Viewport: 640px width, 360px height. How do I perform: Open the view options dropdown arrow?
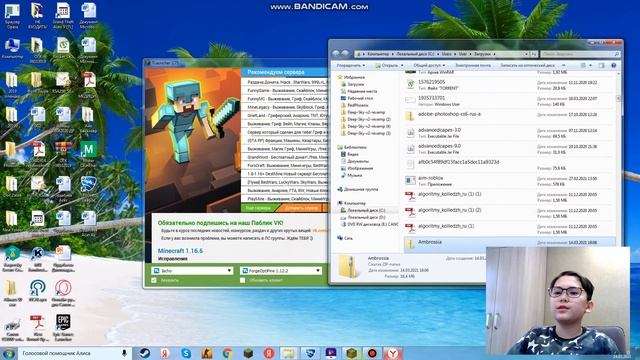(x=590, y=65)
